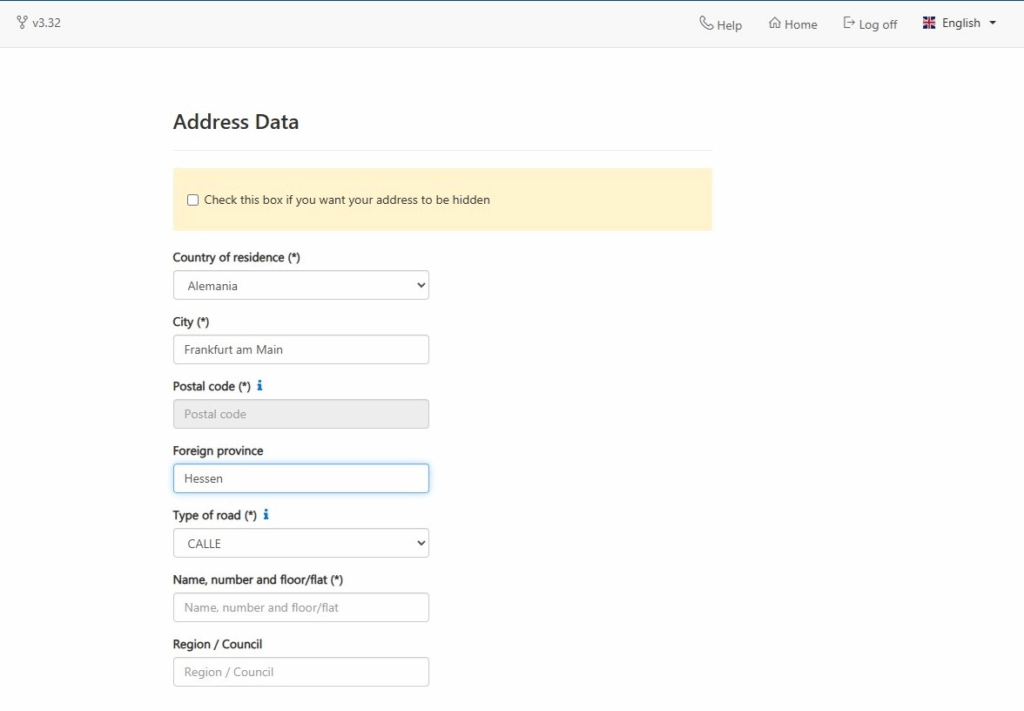
Task: Click the info icon beside Type of road
Action: pos(266,515)
